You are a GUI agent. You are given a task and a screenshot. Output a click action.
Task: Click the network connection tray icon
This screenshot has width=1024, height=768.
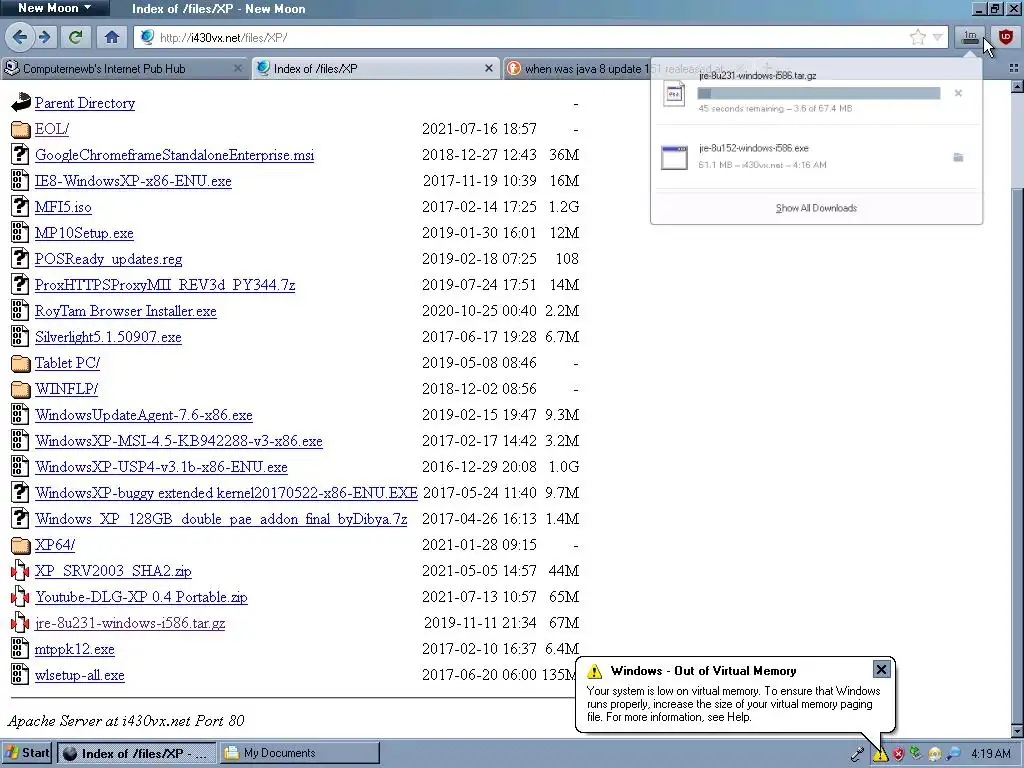click(x=916, y=754)
